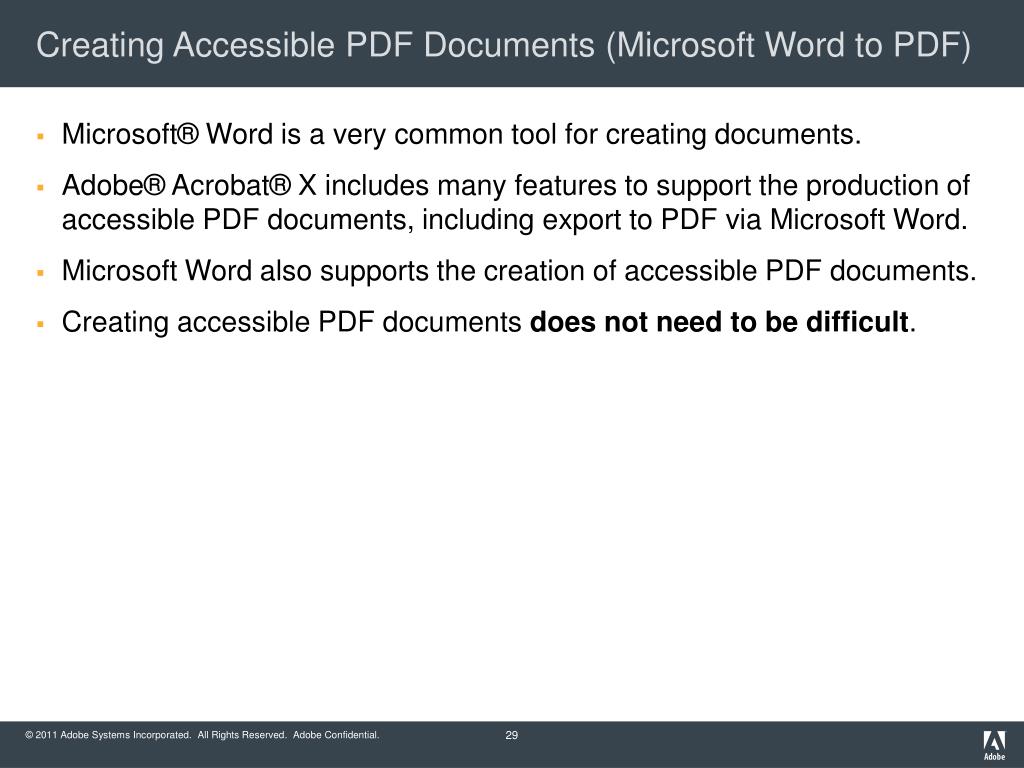Select the line 'accessible PDF documents, including export'
This screenshot has width=1024, height=768.
[x=515, y=220]
